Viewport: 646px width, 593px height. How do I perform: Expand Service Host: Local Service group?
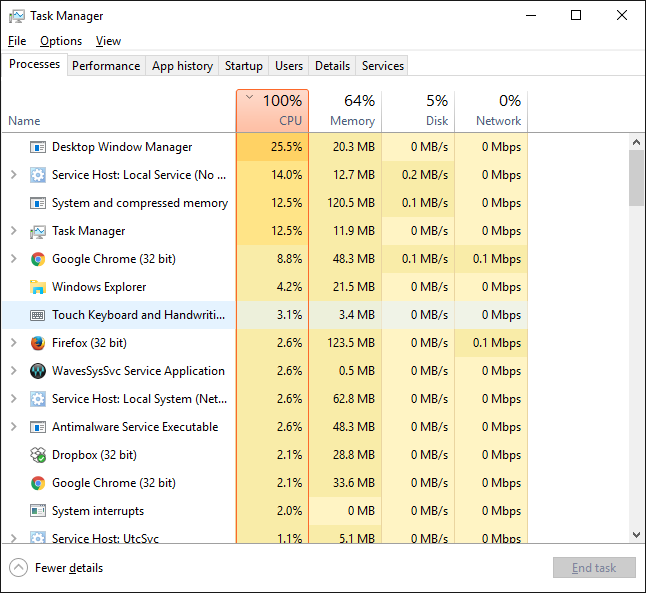coord(14,175)
